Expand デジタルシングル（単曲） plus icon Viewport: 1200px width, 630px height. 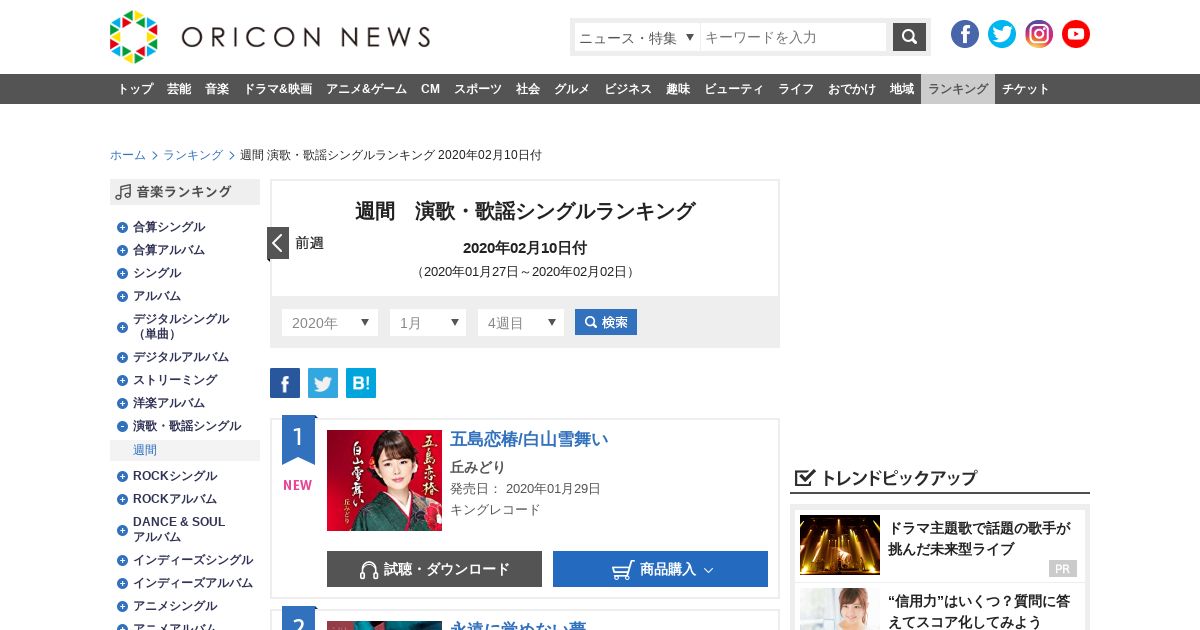click(122, 327)
